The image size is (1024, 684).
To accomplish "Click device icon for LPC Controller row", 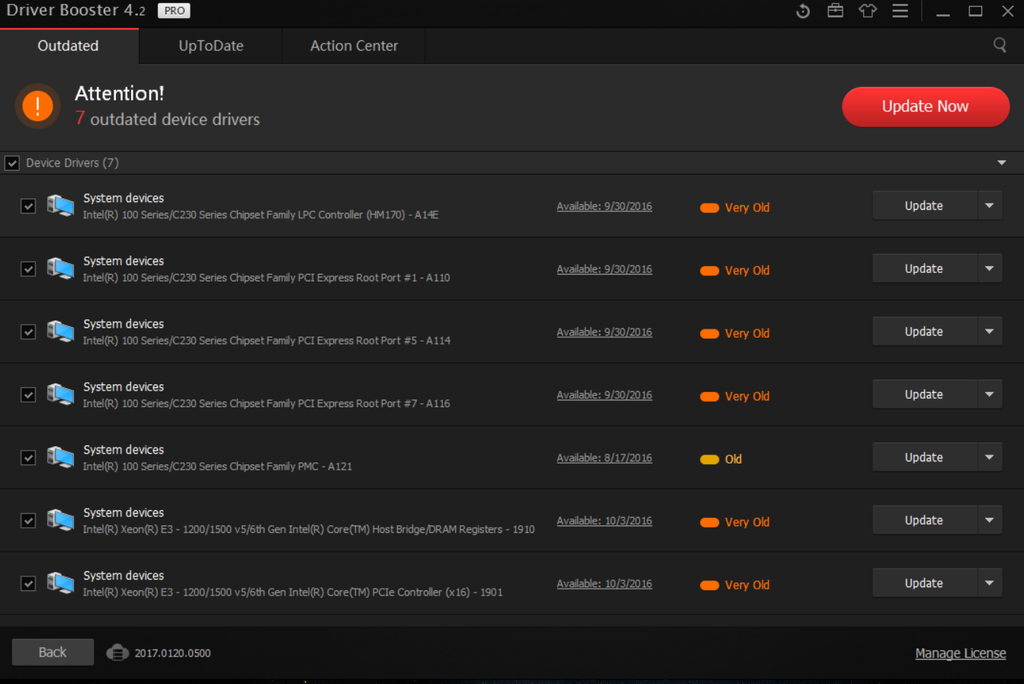I will 60,206.
